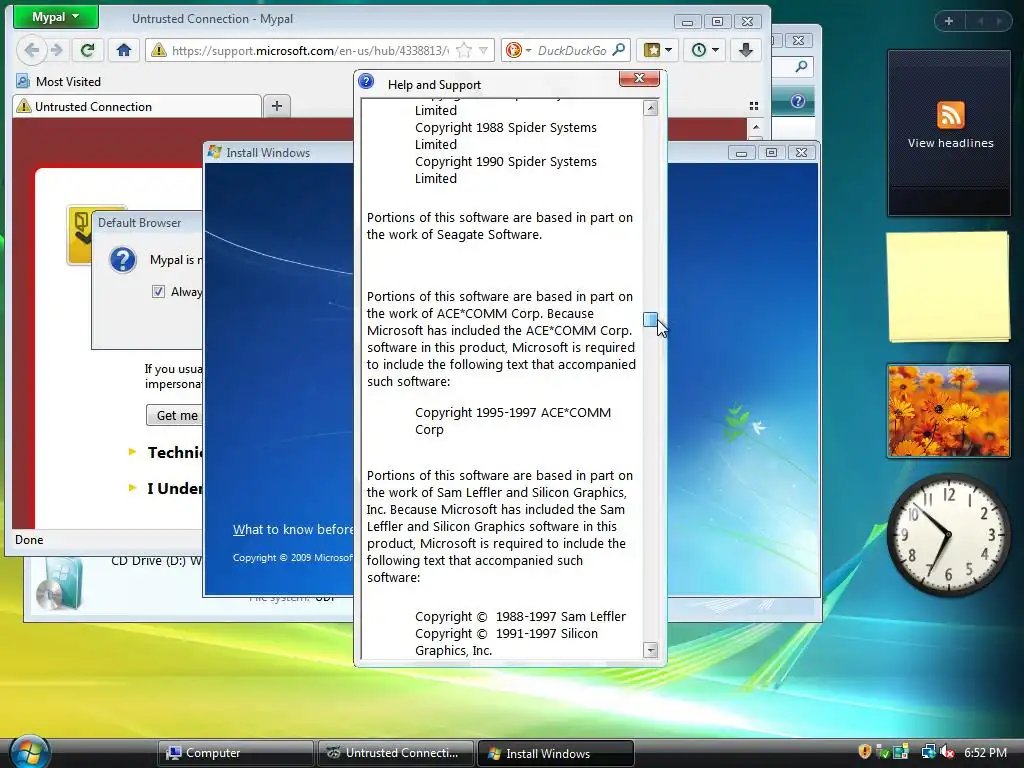Open the History clock button dropdown

tap(705, 50)
